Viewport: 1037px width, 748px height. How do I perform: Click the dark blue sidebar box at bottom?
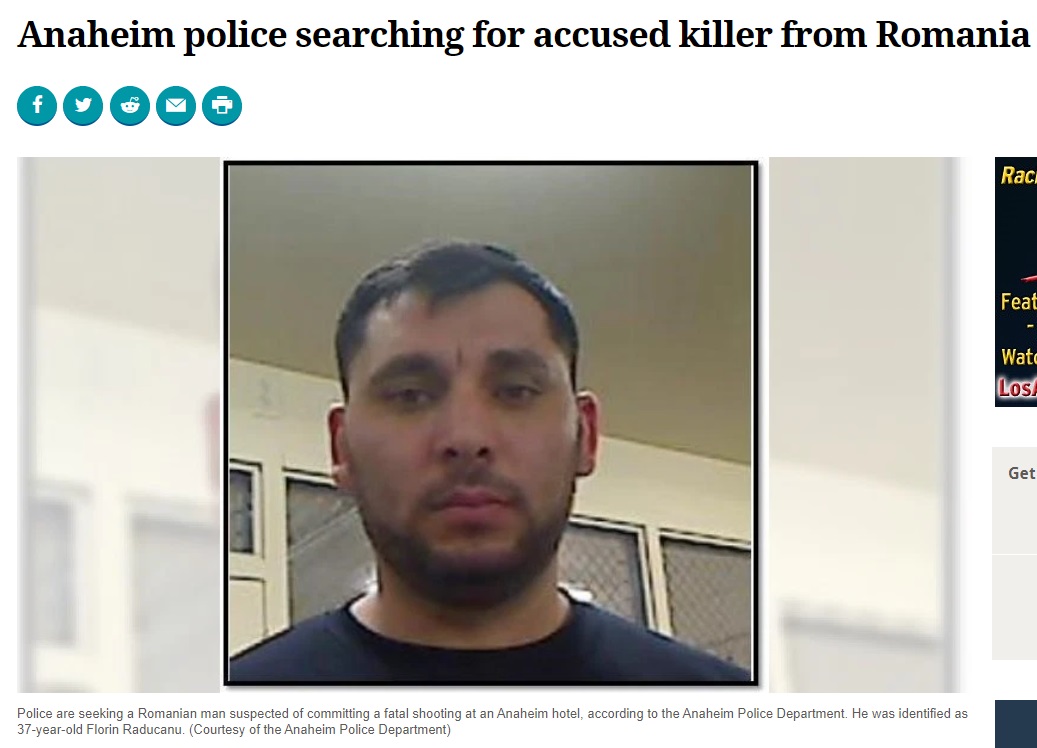tap(1016, 724)
